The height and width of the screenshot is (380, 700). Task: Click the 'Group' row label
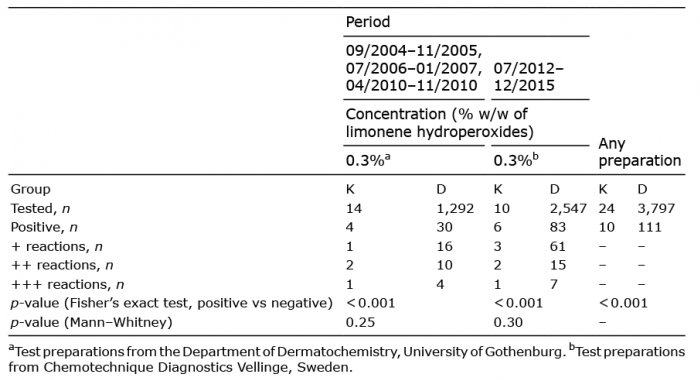[x=30, y=189]
